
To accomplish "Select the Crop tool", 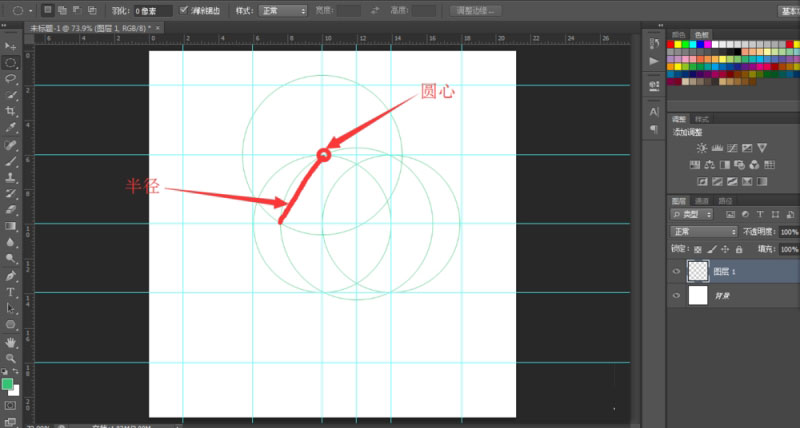I will click(x=10, y=111).
